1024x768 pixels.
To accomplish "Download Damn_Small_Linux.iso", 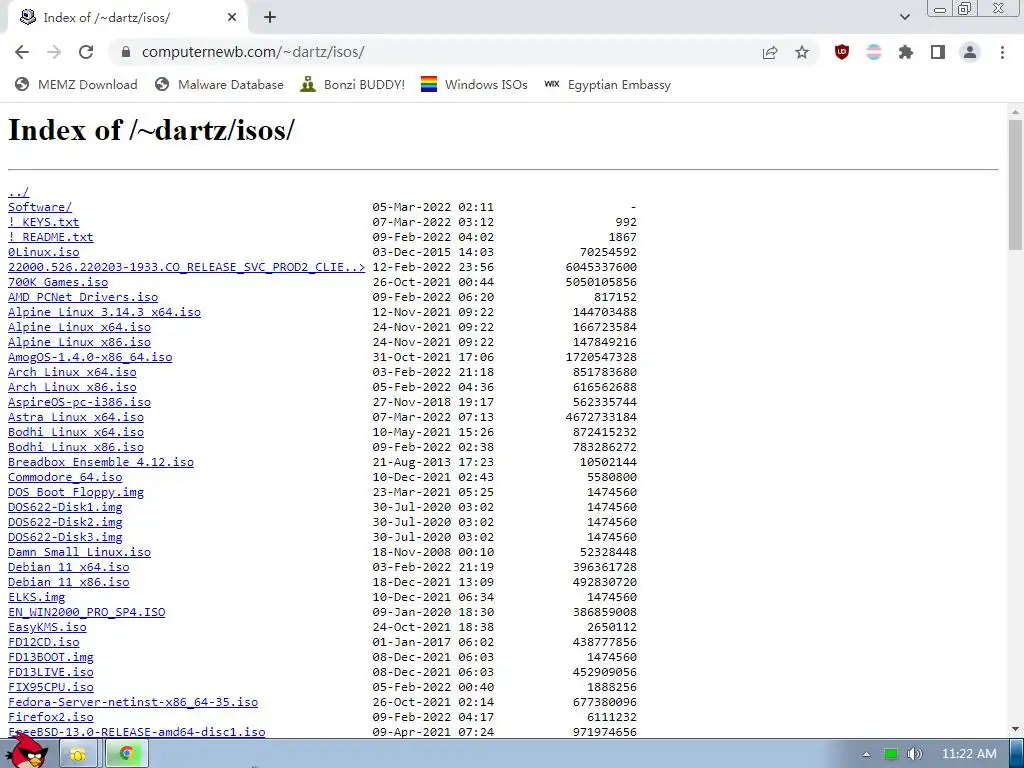I will pos(79,552).
